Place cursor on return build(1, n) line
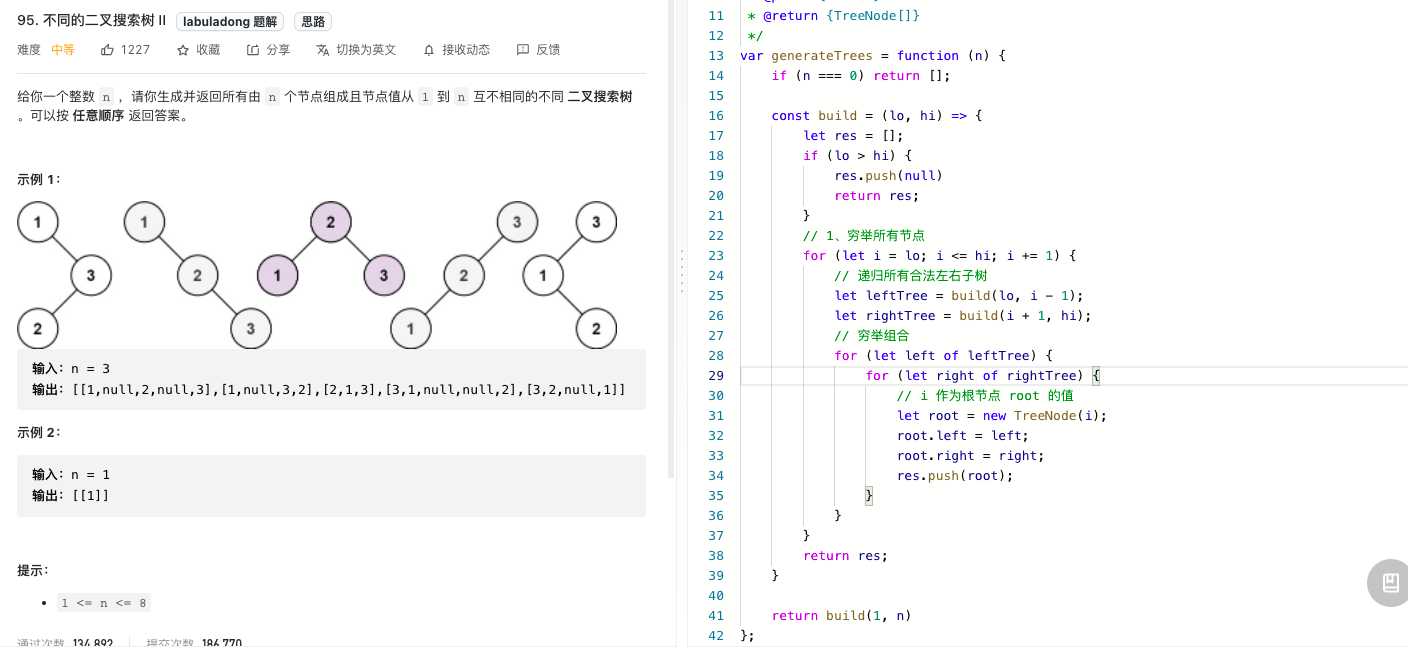1408x650 pixels. [842, 615]
